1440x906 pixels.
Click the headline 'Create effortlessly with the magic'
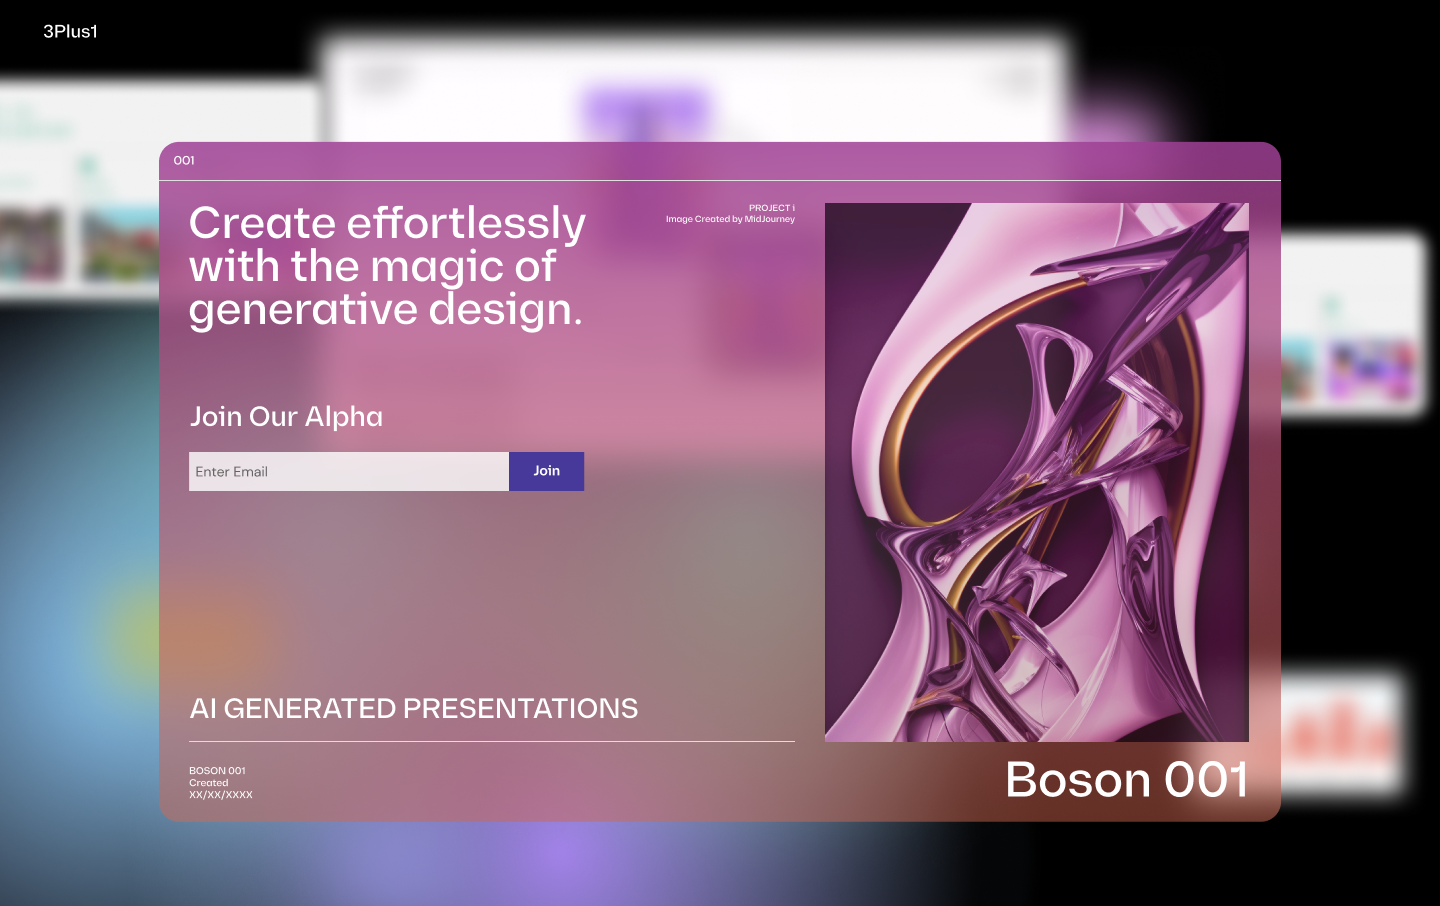387,266
